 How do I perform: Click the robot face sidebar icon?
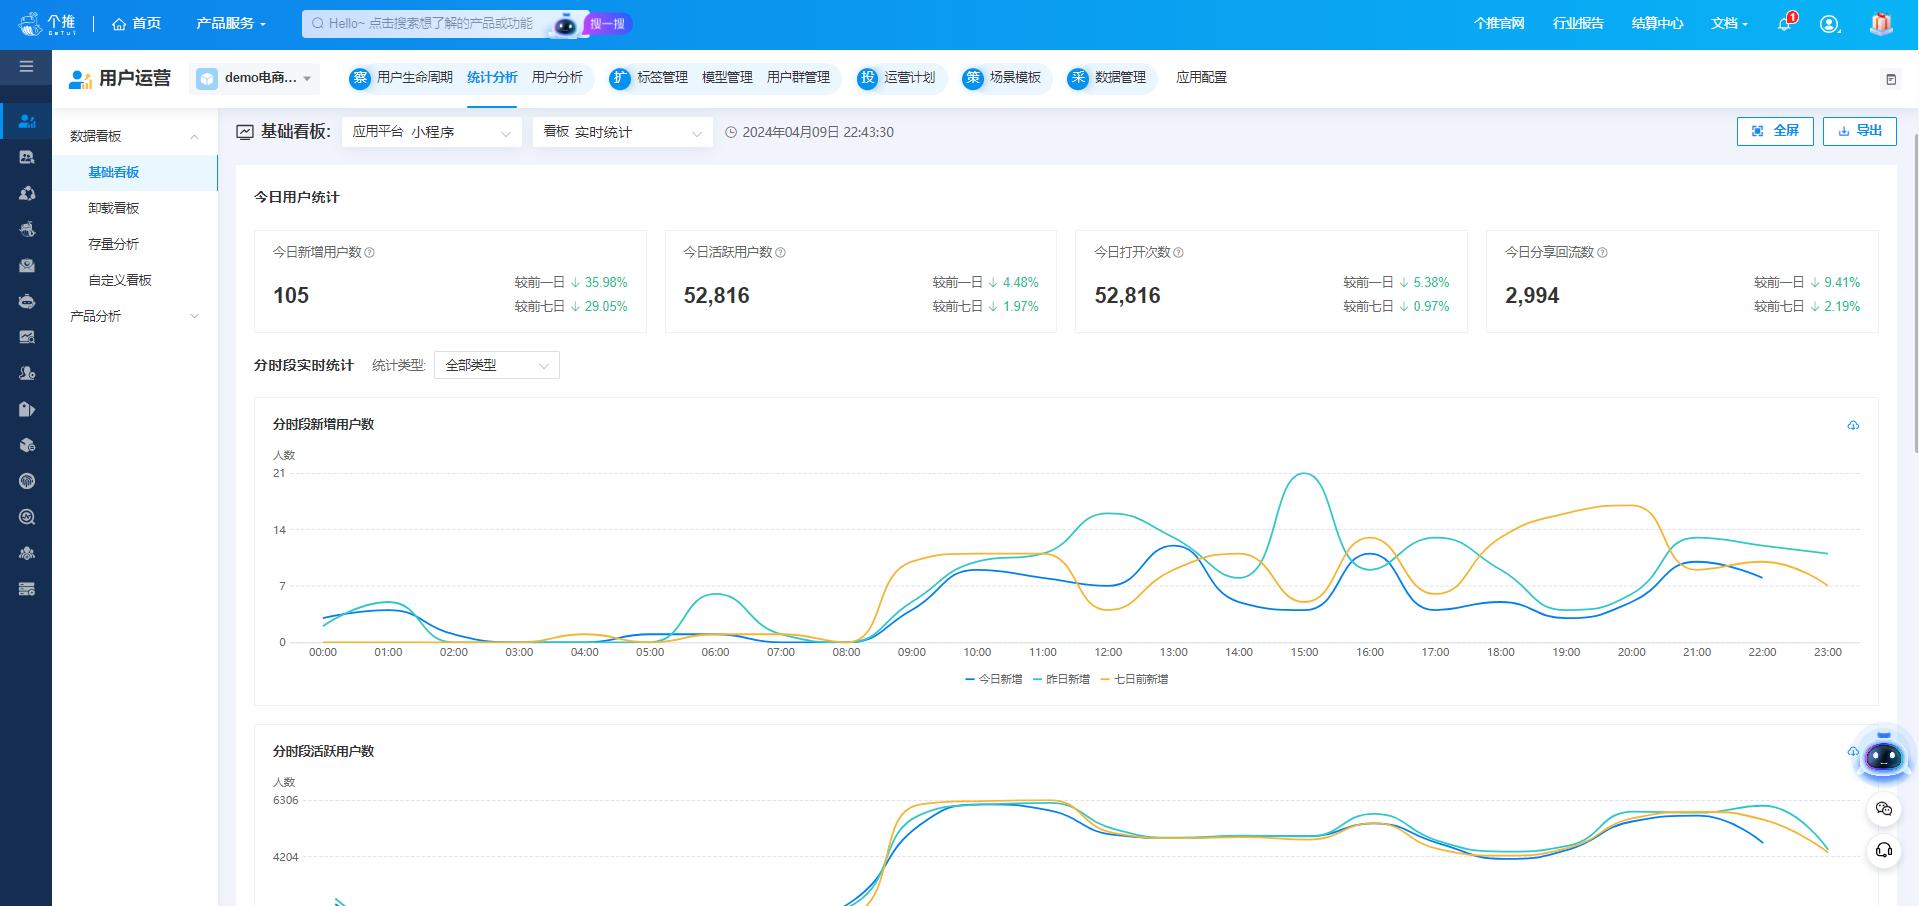(x=27, y=301)
